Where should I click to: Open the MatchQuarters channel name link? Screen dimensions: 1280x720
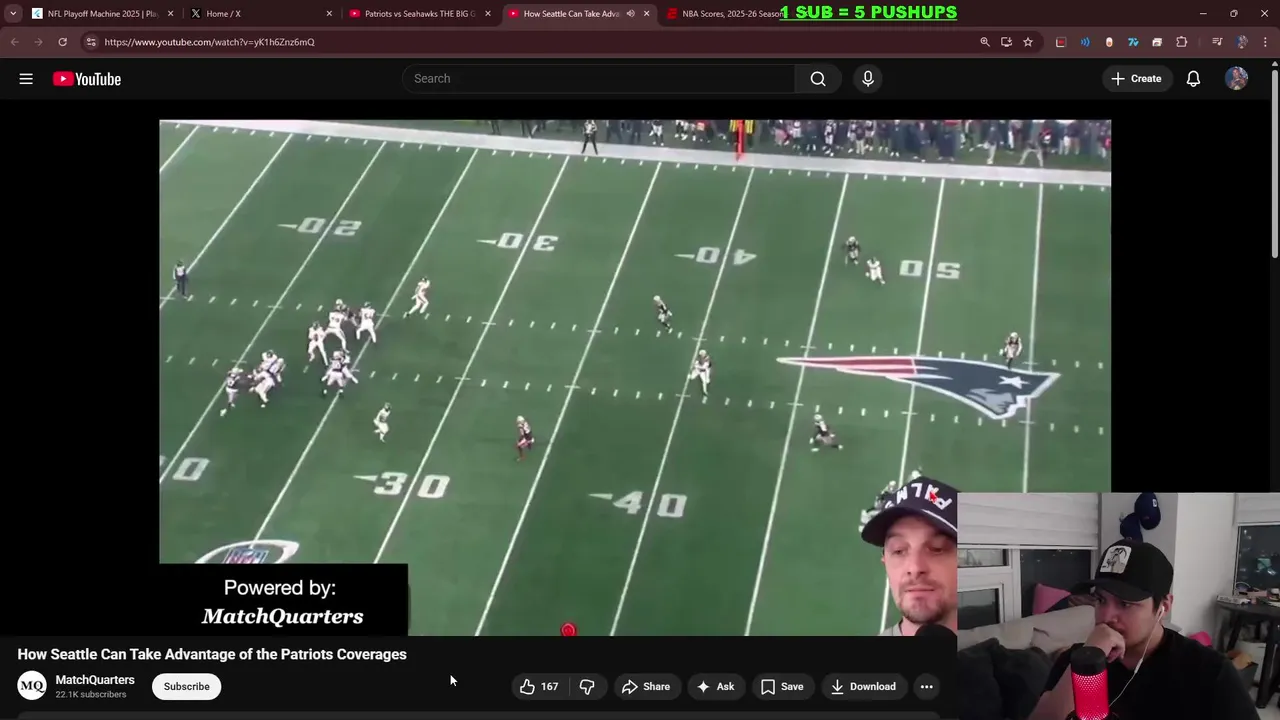click(95, 680)
